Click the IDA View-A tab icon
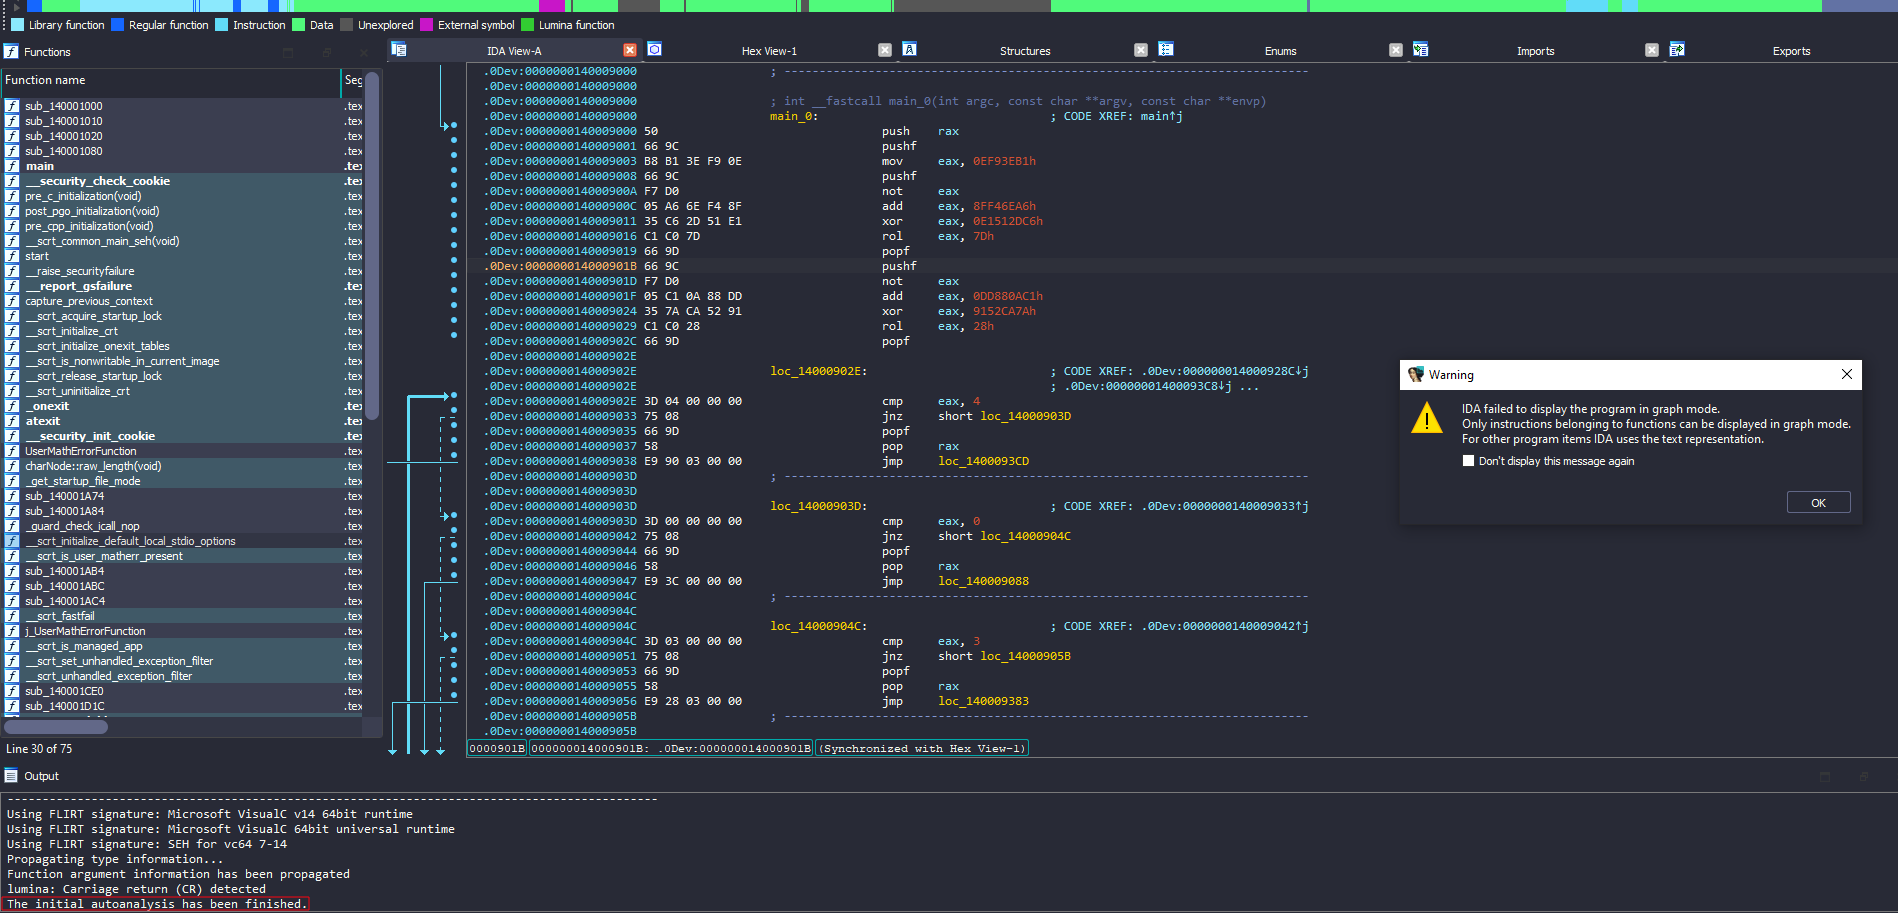The height and width of the screenshot is (913, 1898). (399, 50)
